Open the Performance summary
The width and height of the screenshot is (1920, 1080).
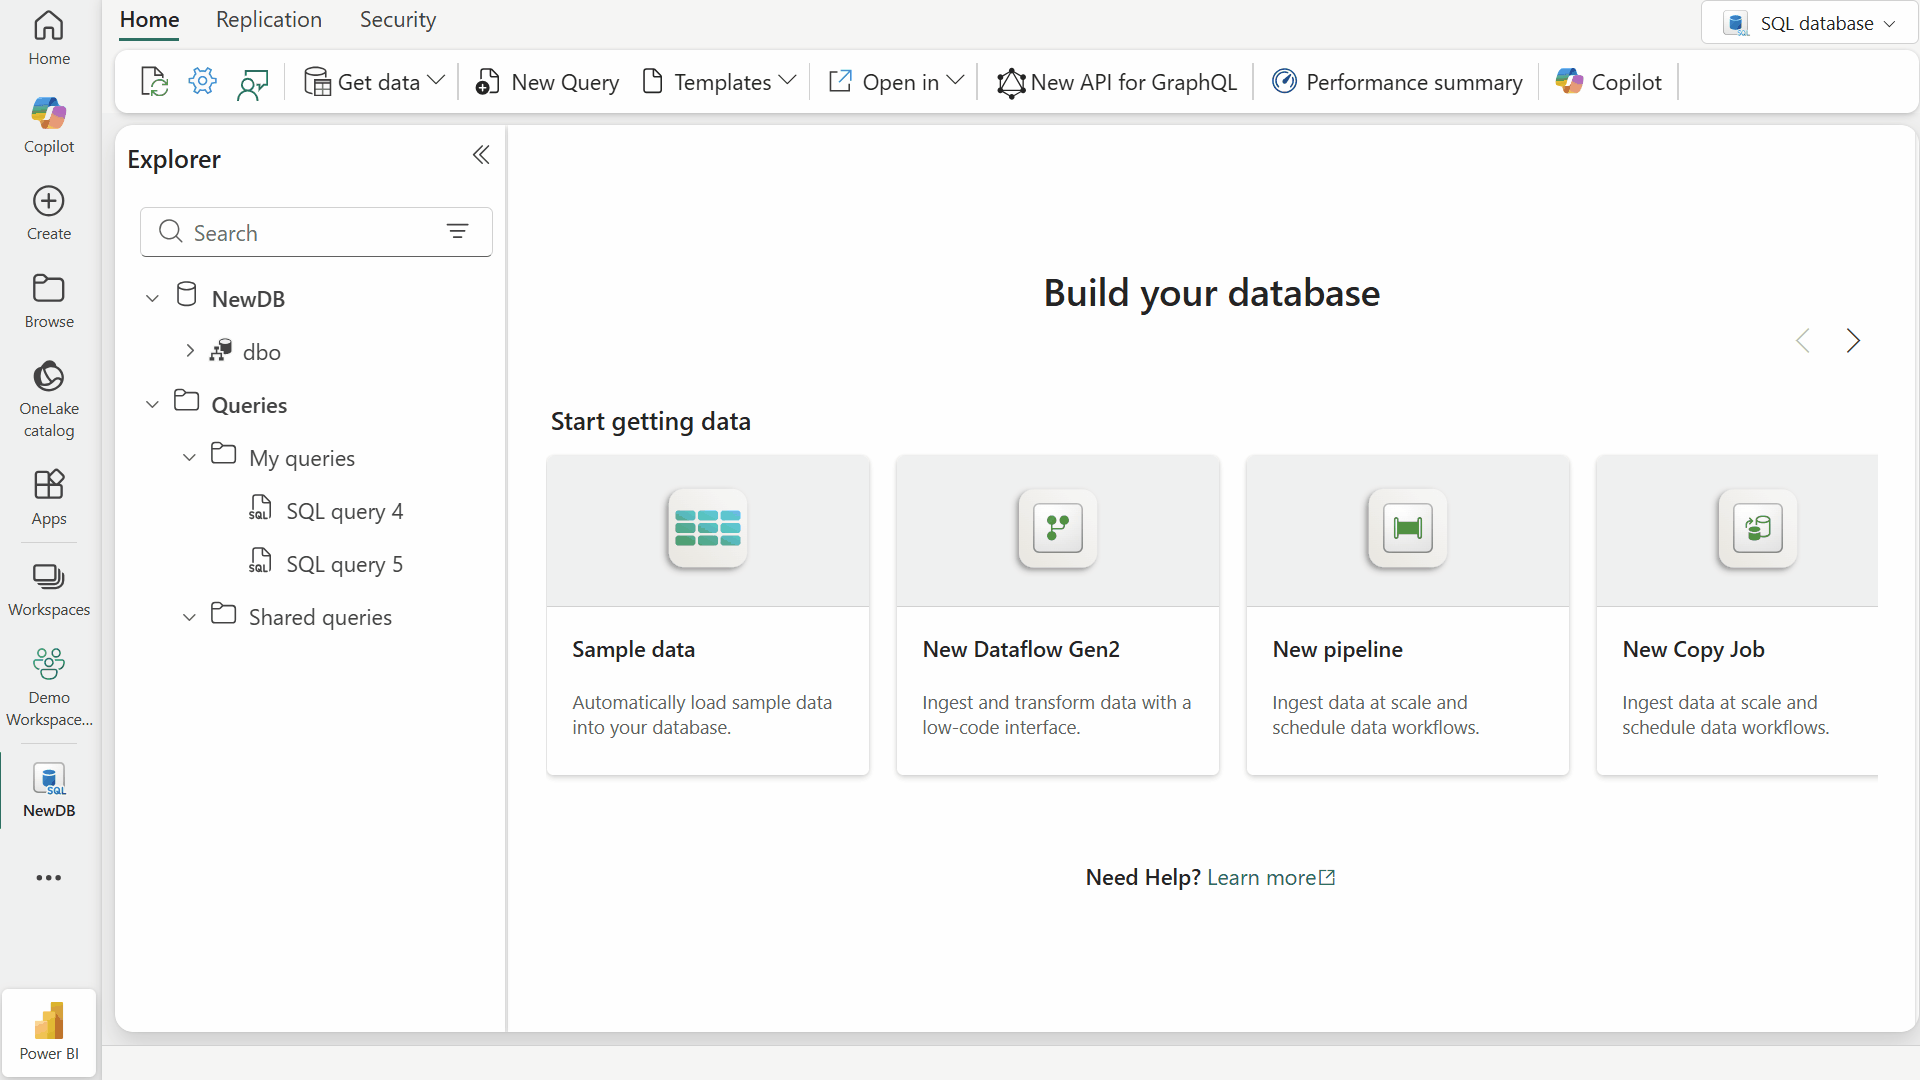coord(1396,82)
